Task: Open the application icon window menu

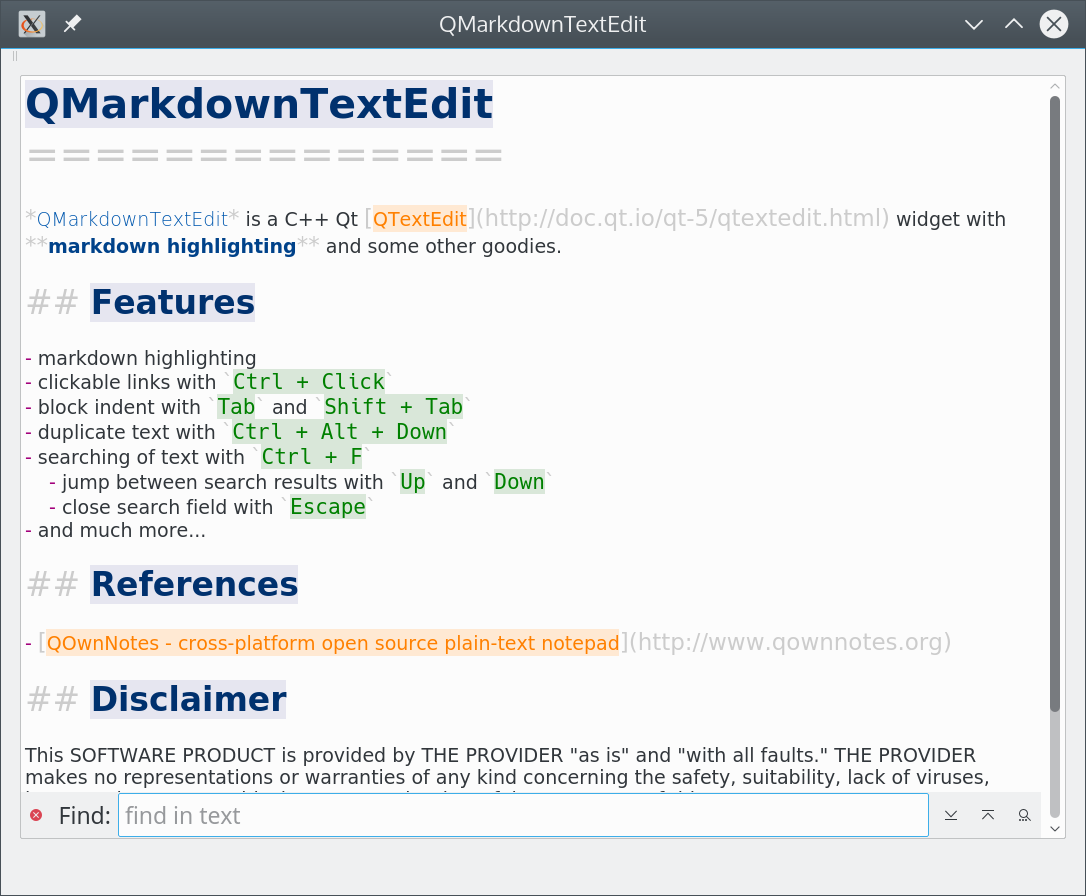Action: pos(32,24)
